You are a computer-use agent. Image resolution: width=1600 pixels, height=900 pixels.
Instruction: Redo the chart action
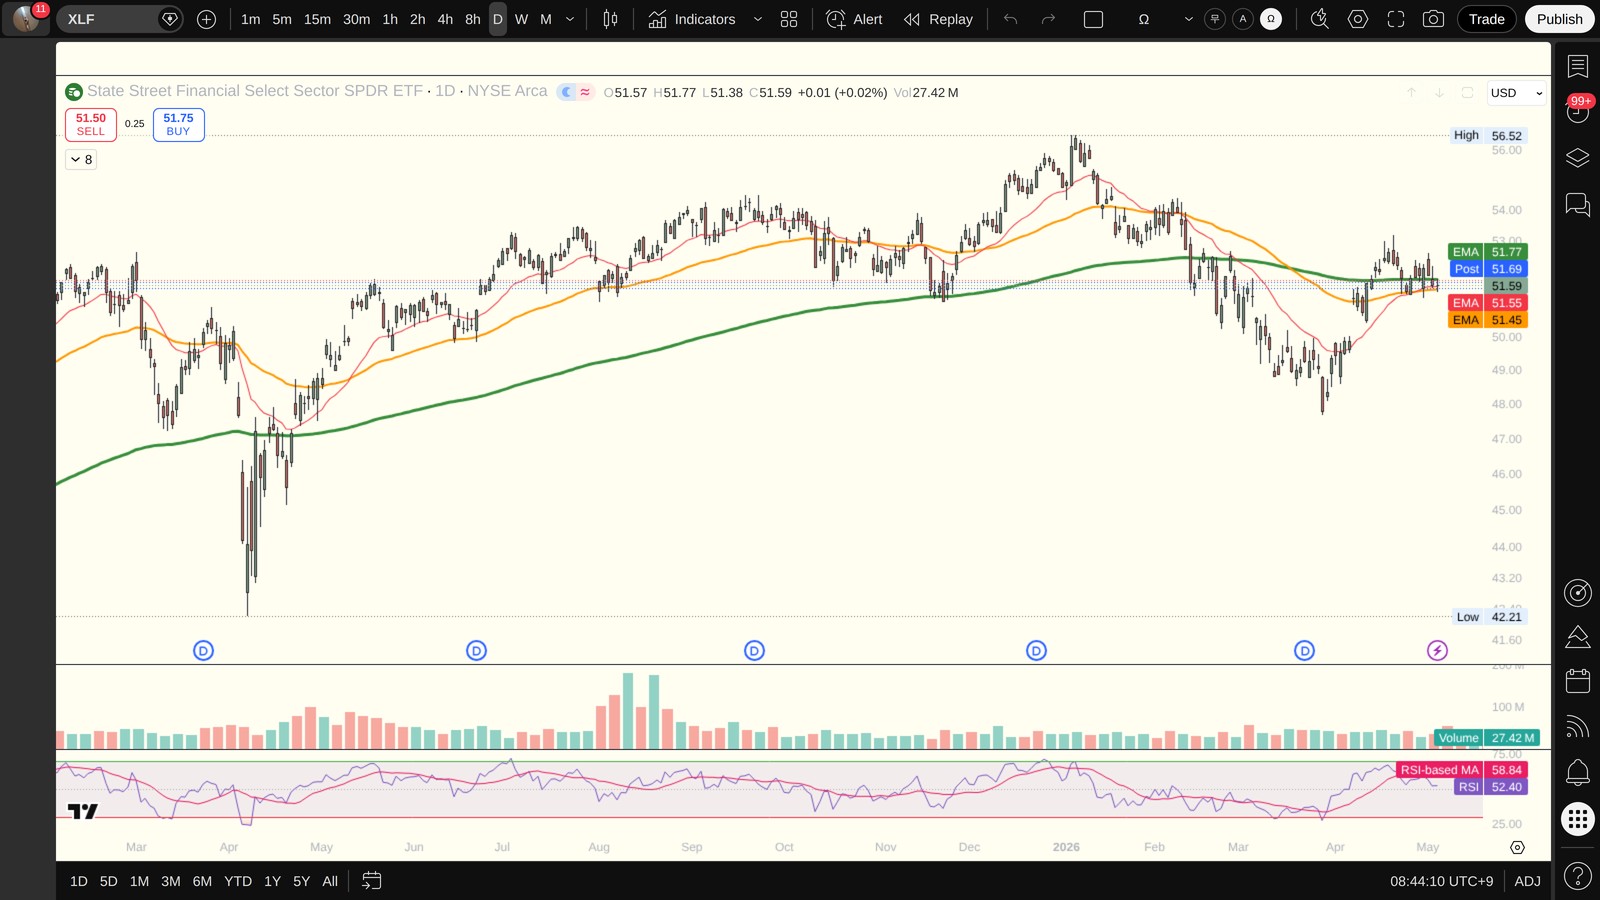[x=1048, y=19]
